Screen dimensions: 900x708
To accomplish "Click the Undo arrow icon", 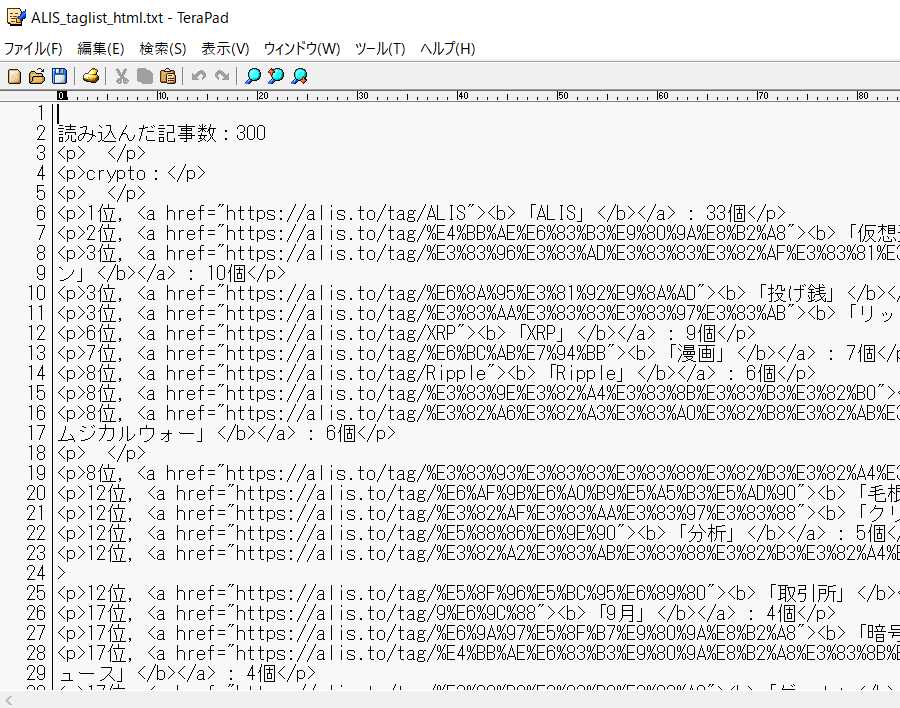I will point(199,76).
